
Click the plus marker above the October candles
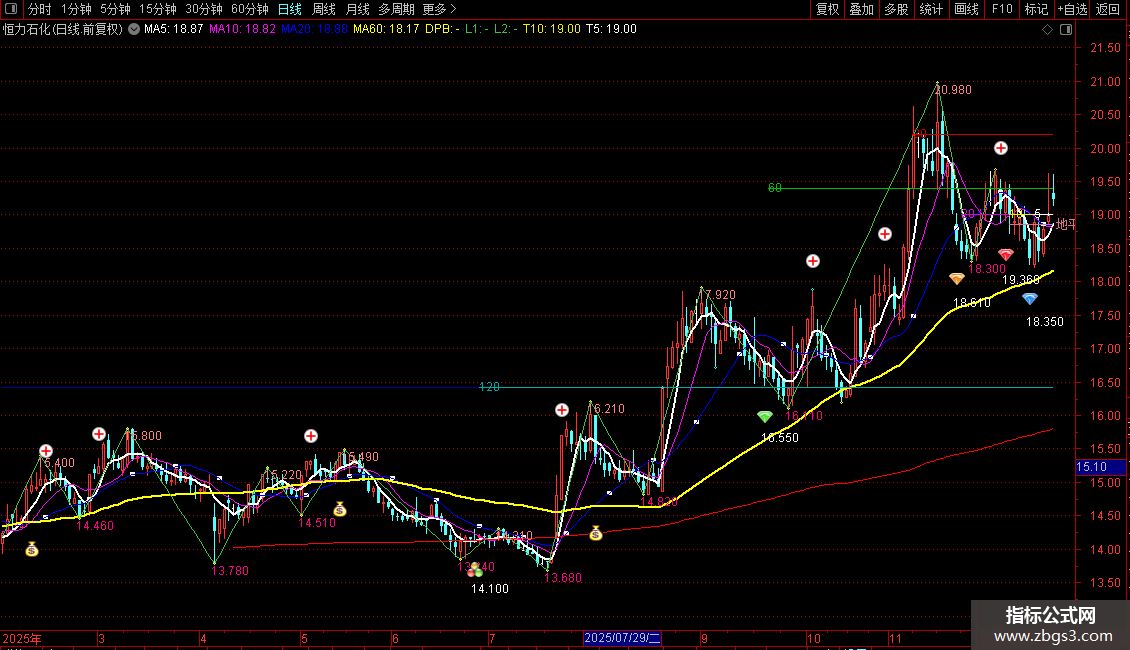813,261
